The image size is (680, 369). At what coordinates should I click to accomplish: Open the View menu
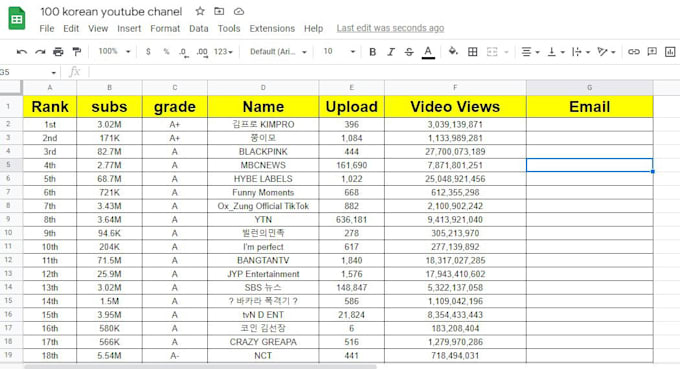[98, 29]
